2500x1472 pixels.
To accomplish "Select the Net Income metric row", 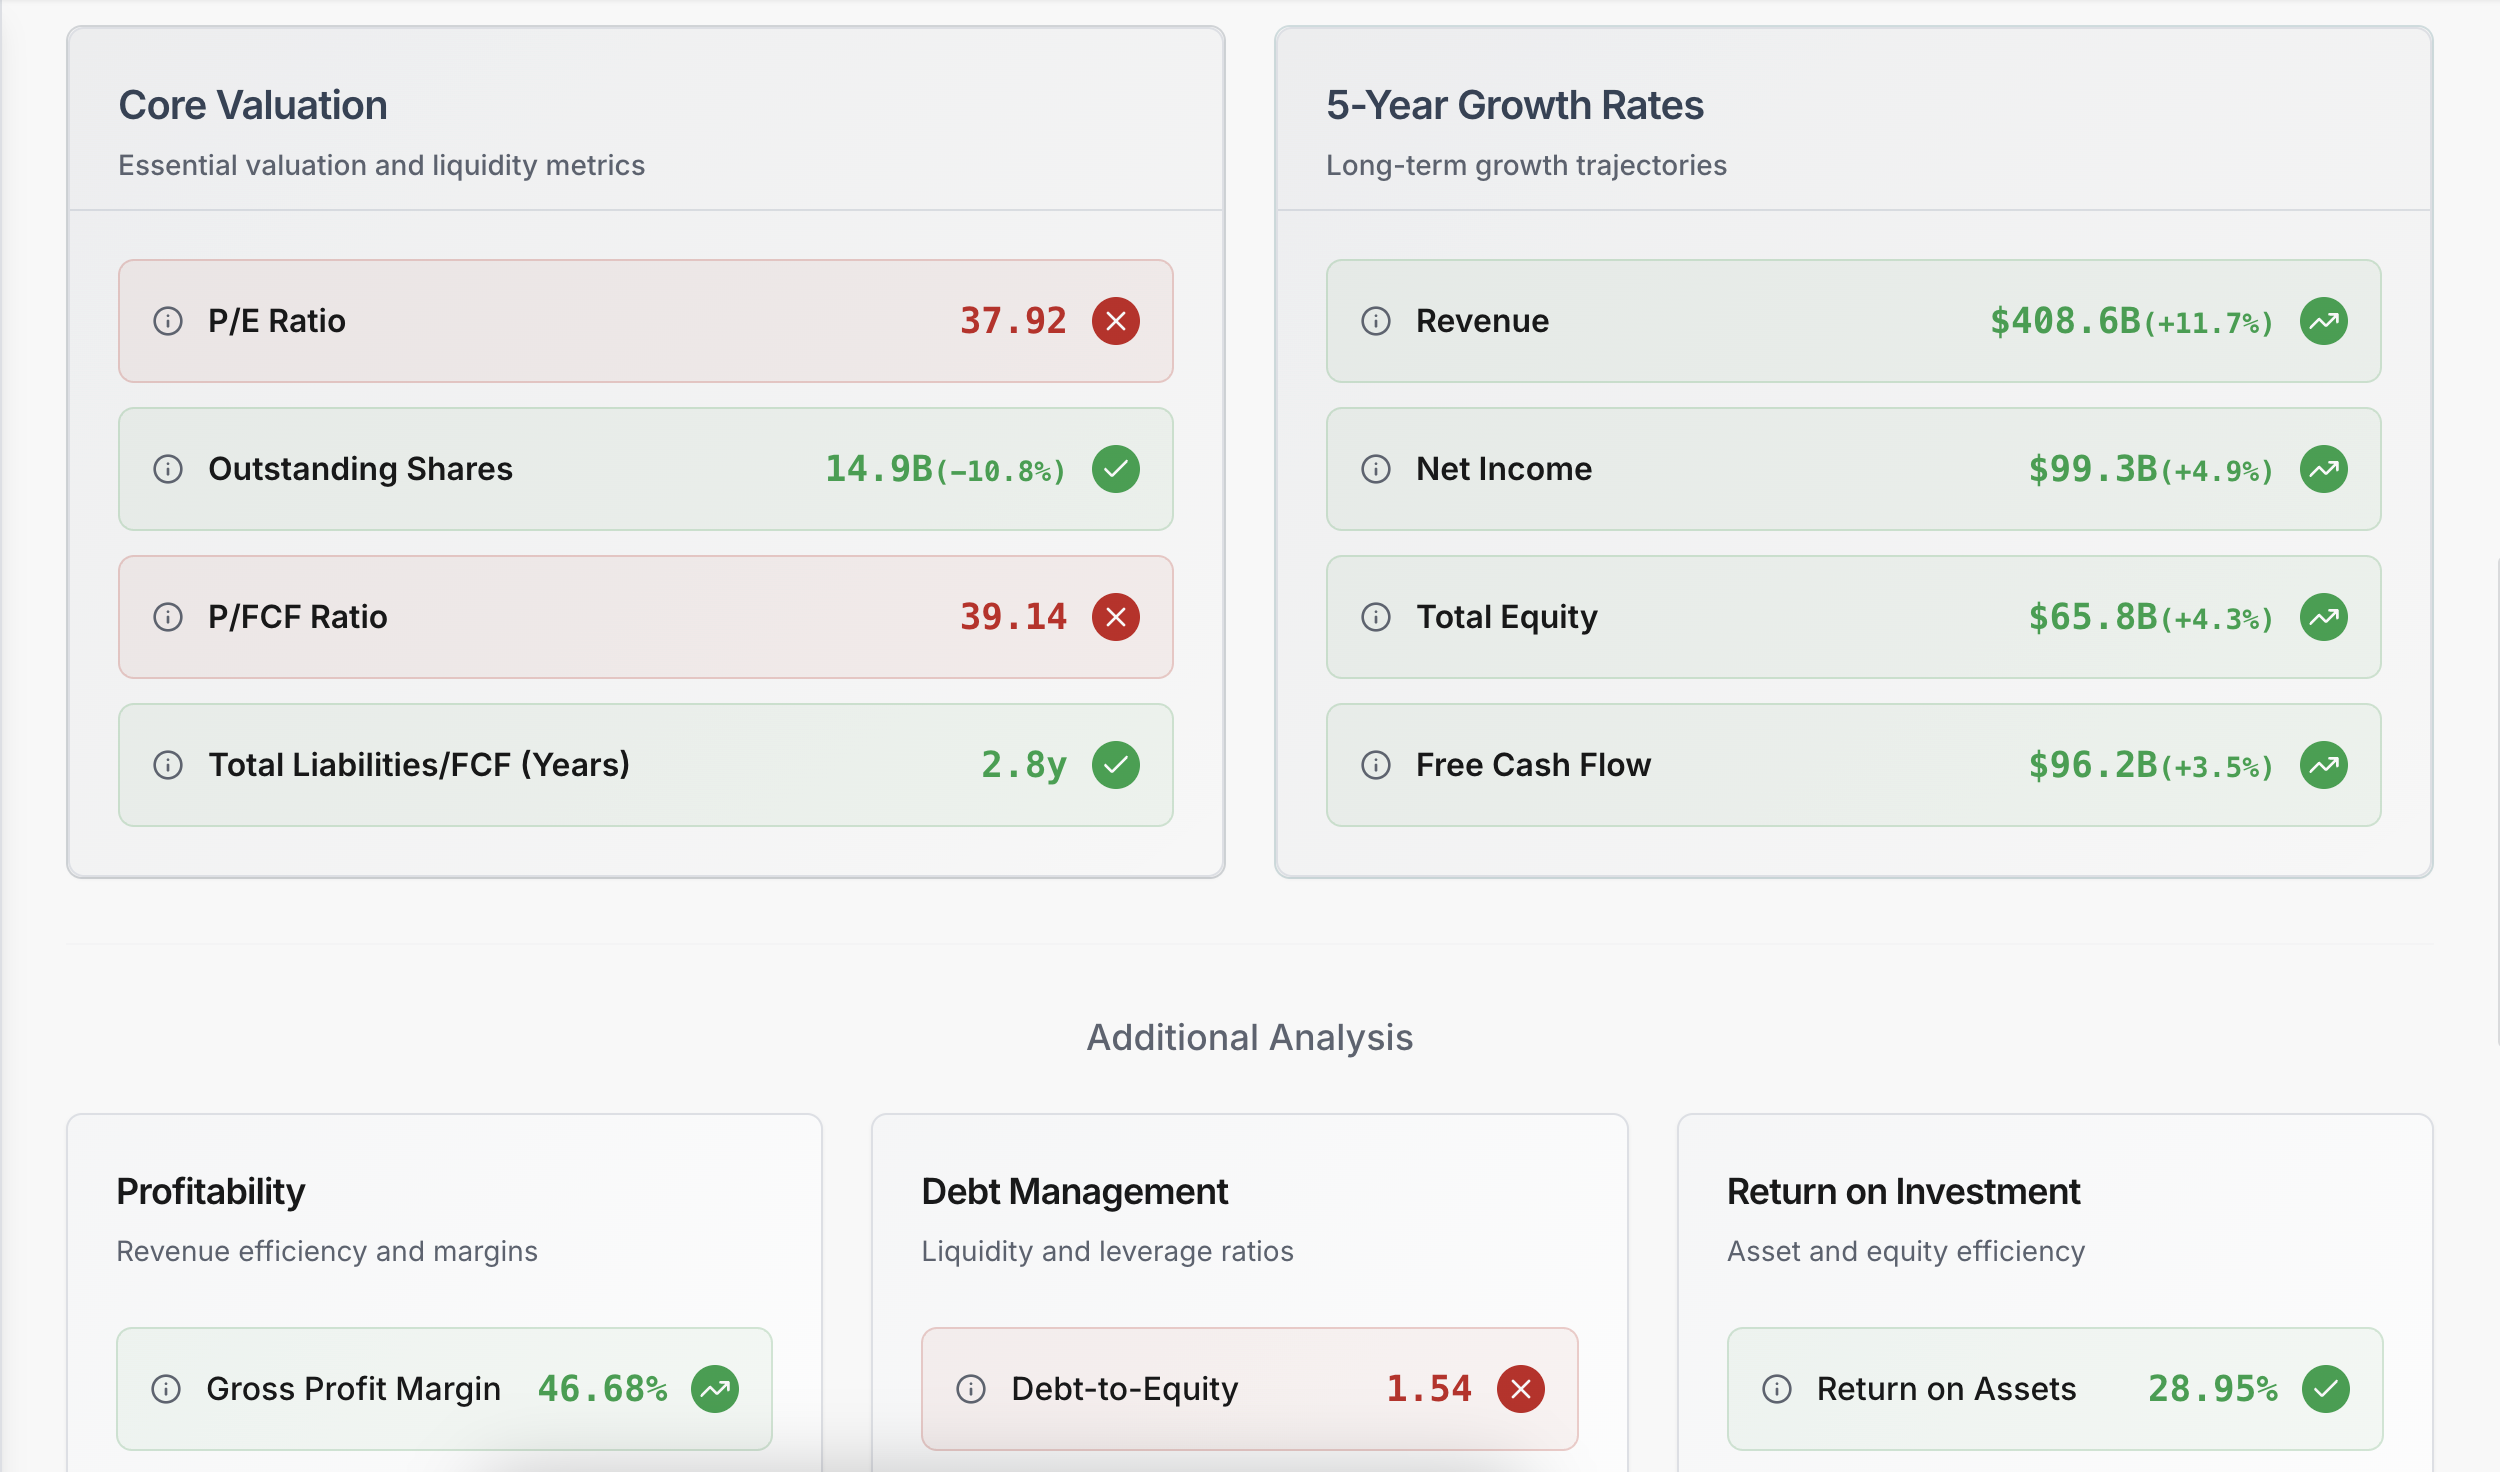I will point(1854,469).
